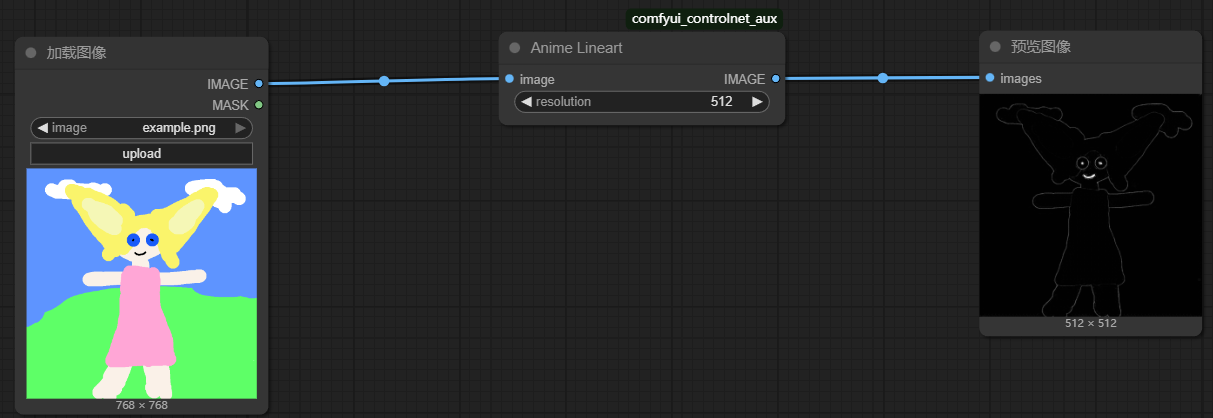
Task: Click the IMAGE output port on Anime Lineart
Action: pyautogui.click(x=776, y=79)
